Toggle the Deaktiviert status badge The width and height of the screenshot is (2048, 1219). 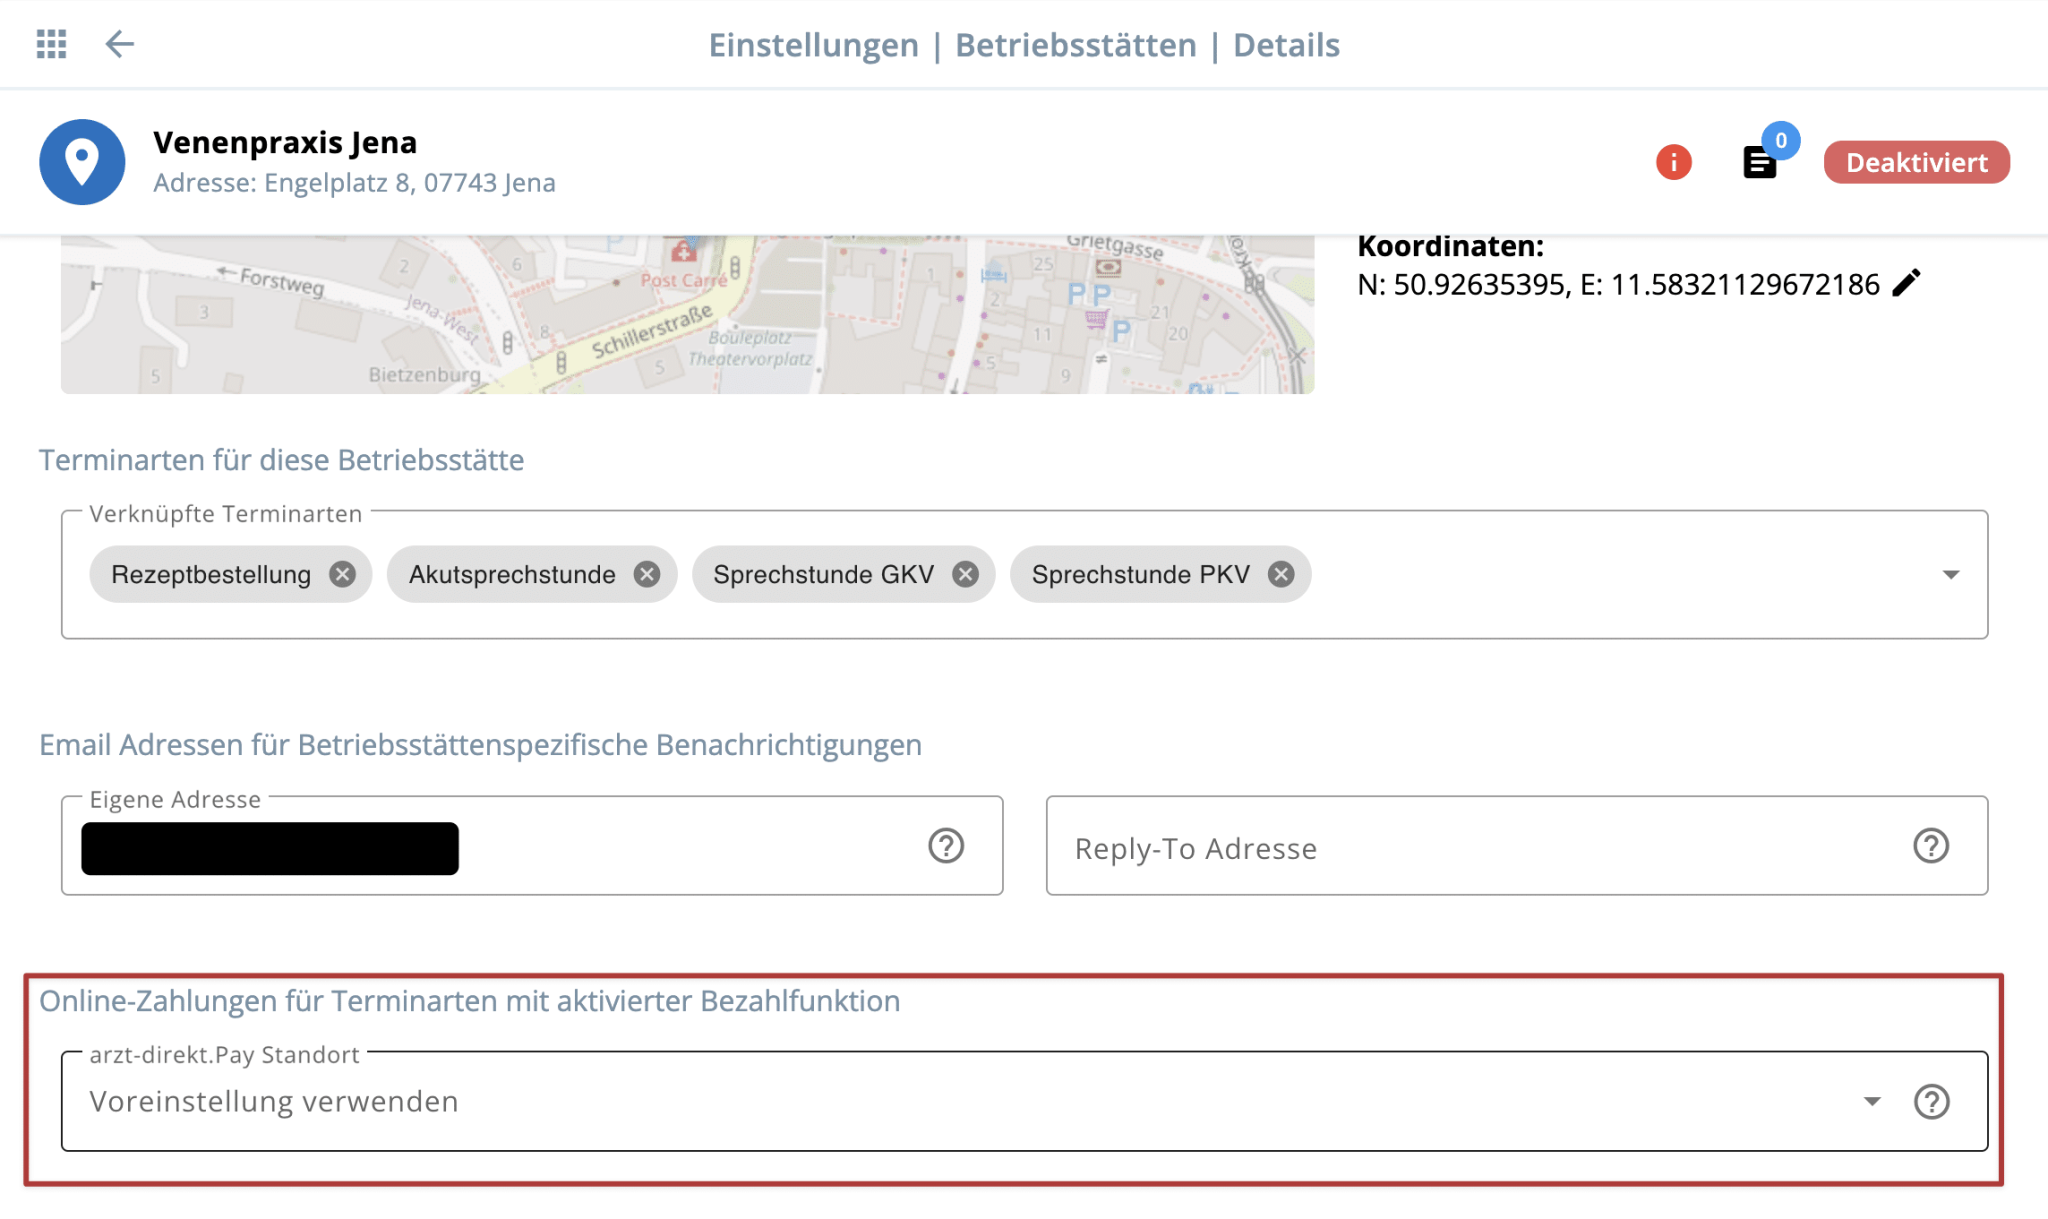(x=1916, y=162)
